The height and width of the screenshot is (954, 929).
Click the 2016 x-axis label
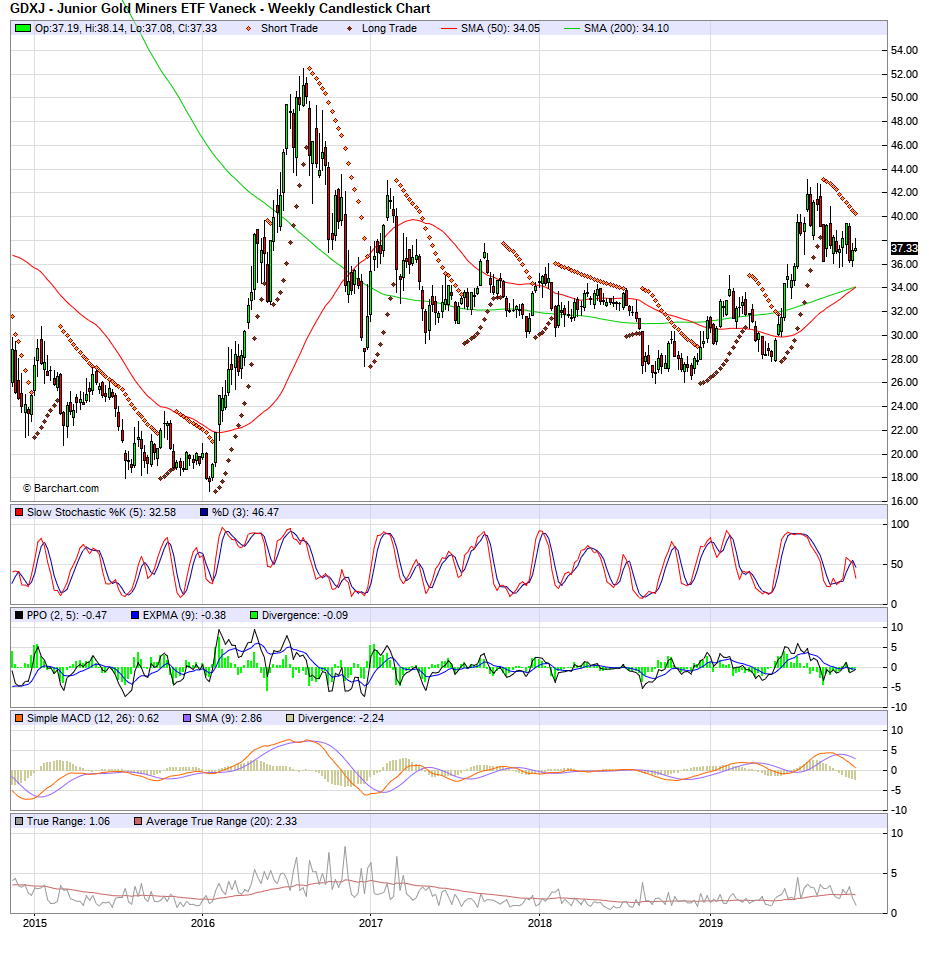[203, 923]
